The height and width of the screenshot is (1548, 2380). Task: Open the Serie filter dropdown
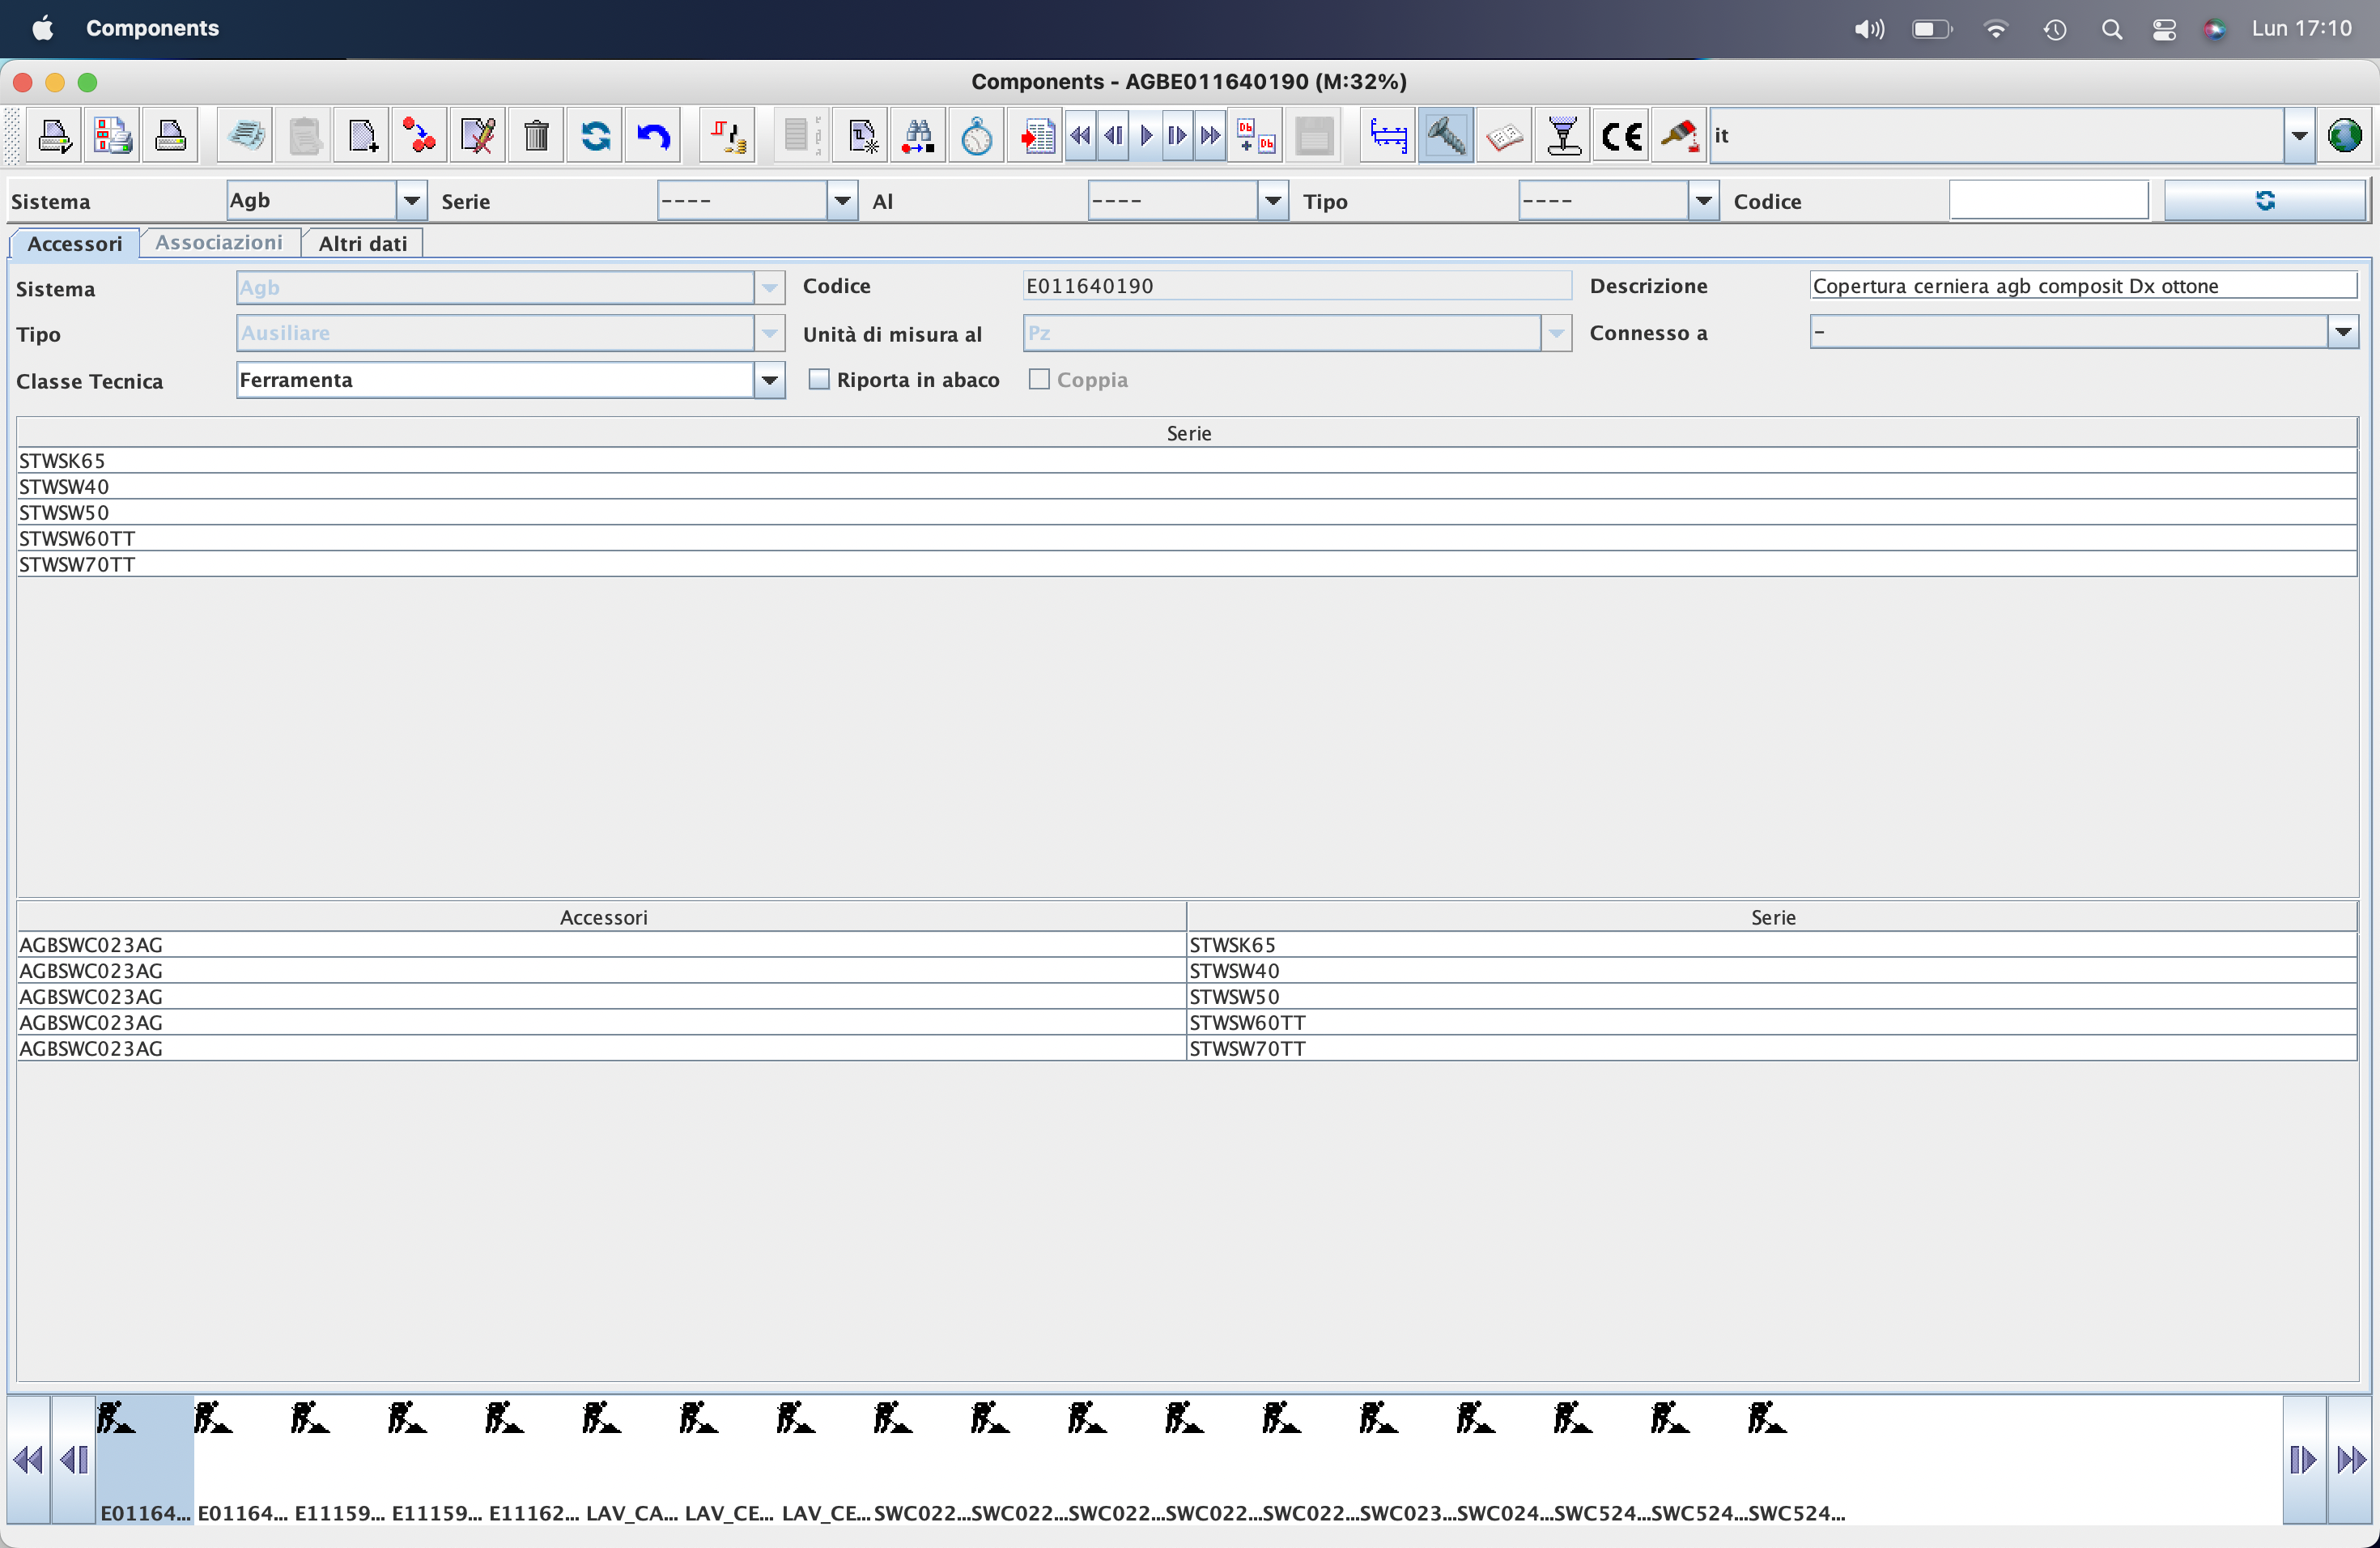click(842, 201)
